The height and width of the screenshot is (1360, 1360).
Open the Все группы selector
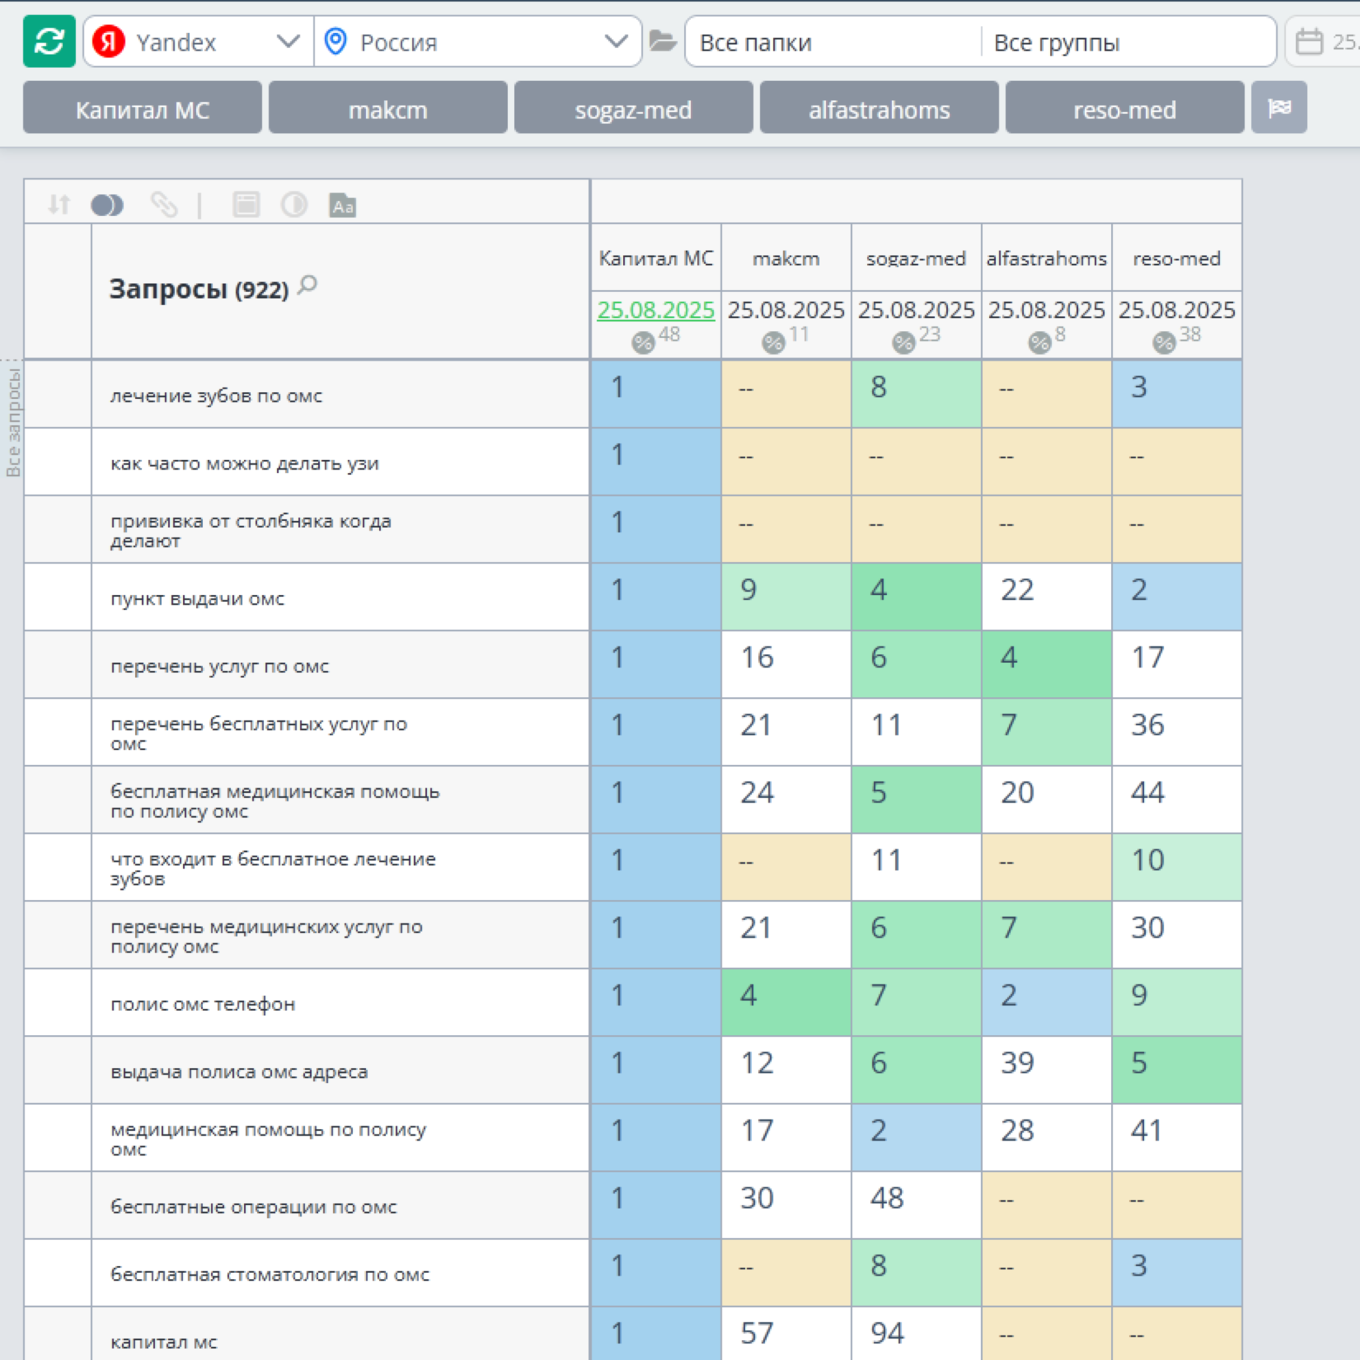point(1126,42)
